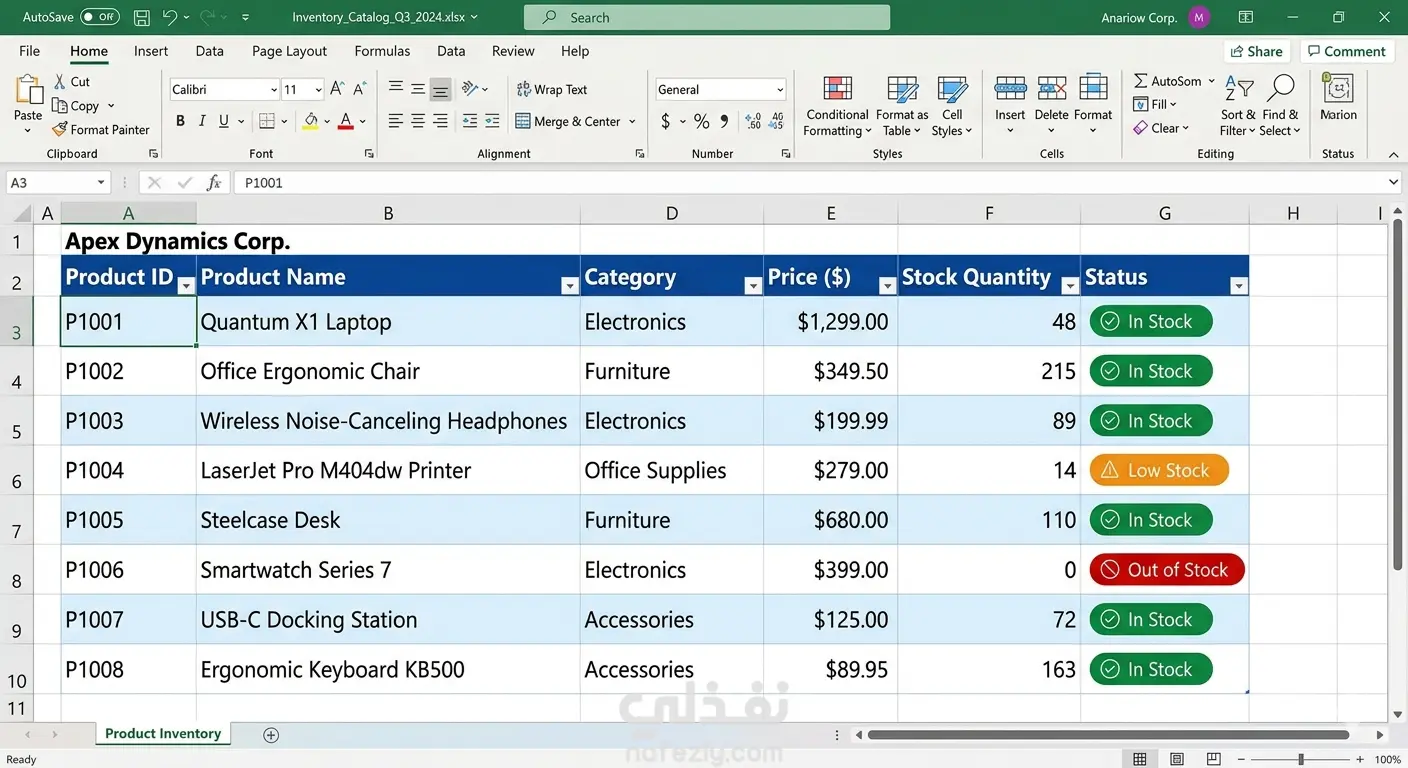Switch to Page Break Preview in status bar
This screenshot has height=768, width=1408.
click(1214, 760)
